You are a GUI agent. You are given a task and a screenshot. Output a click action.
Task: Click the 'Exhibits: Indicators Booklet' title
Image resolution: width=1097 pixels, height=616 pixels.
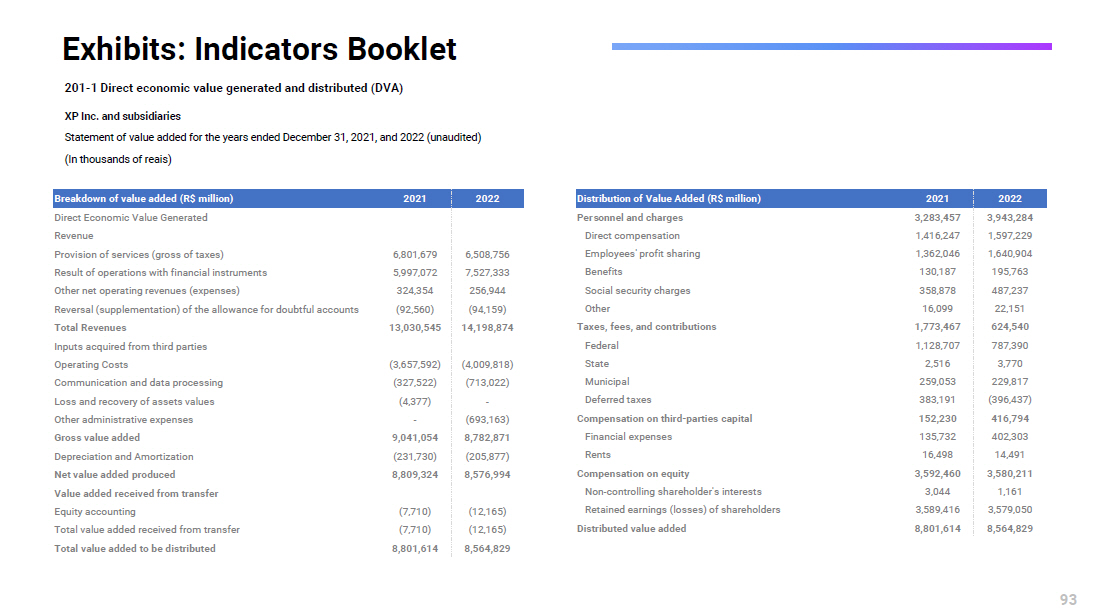coord(259,49)
